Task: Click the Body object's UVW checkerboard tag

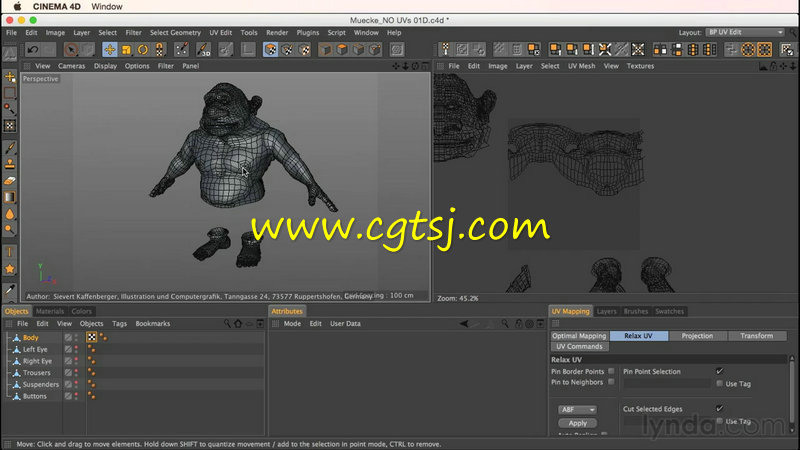Action: click(92, 337)
